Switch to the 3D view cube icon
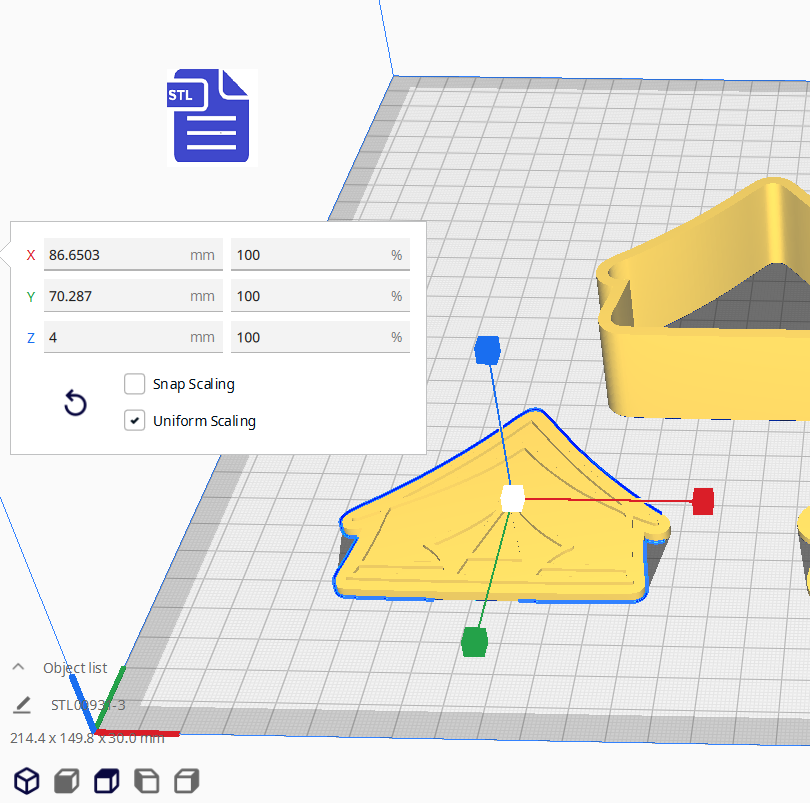 pyautogui.click(x=26, y=781)
